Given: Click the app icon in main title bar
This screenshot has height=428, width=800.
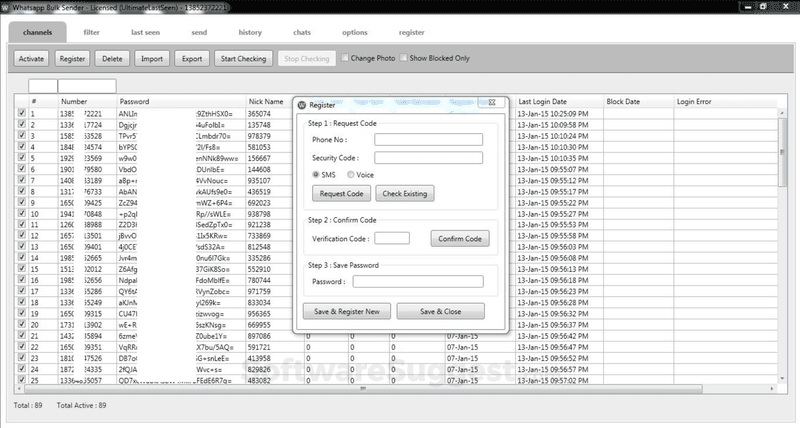Looking at the screenshot, I should click(7, 7).
